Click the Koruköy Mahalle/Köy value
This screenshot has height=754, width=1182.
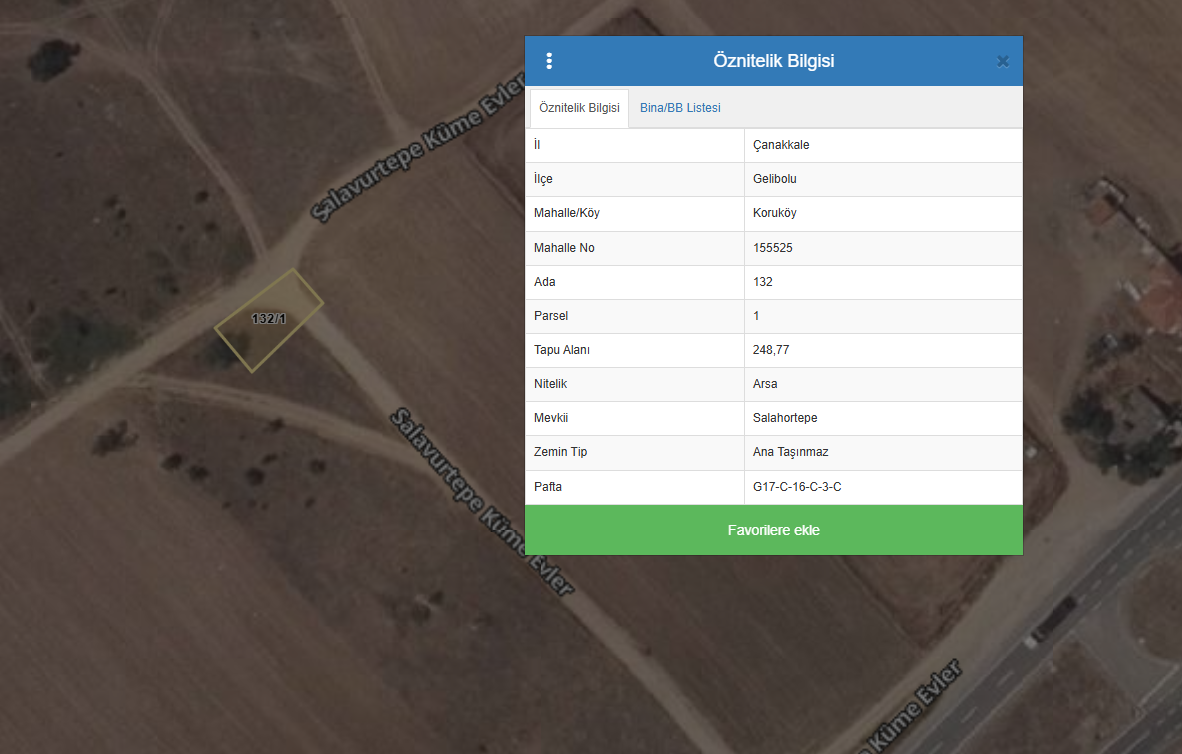775,213
